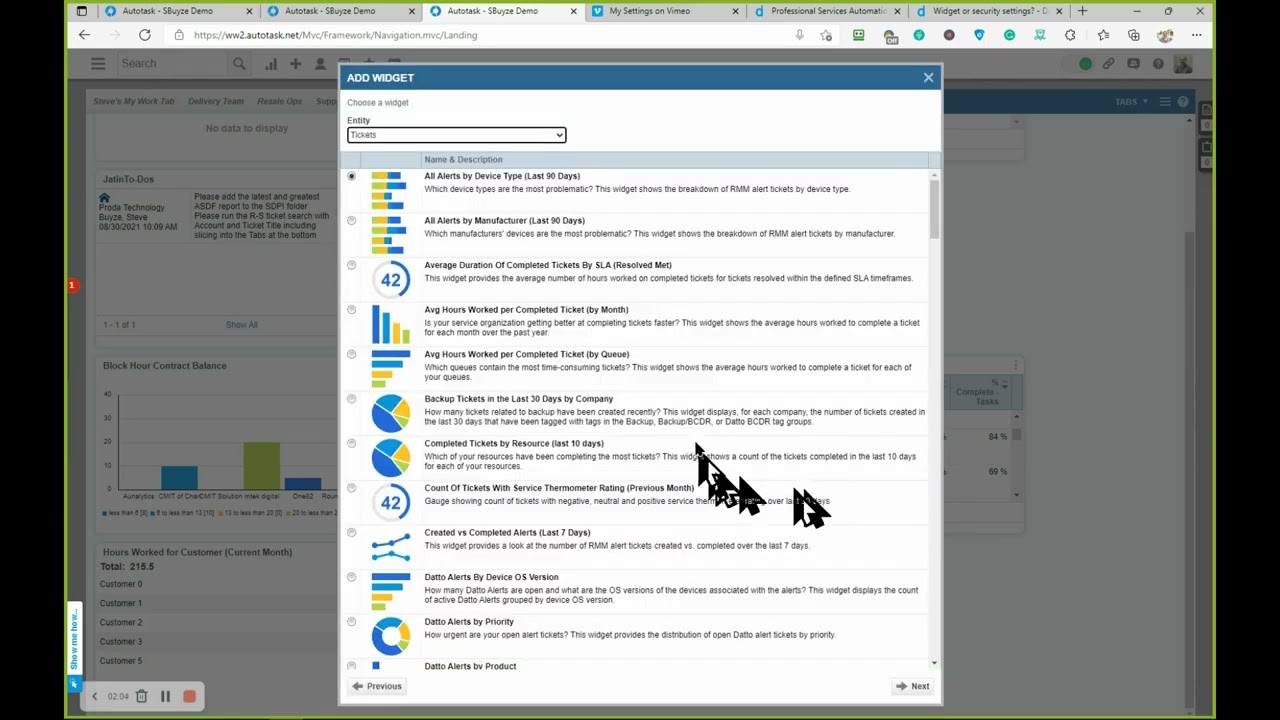Collapse recorder bar with left chevron
This screenshot has height=720, width=1280.
click(x=94, y=696)
